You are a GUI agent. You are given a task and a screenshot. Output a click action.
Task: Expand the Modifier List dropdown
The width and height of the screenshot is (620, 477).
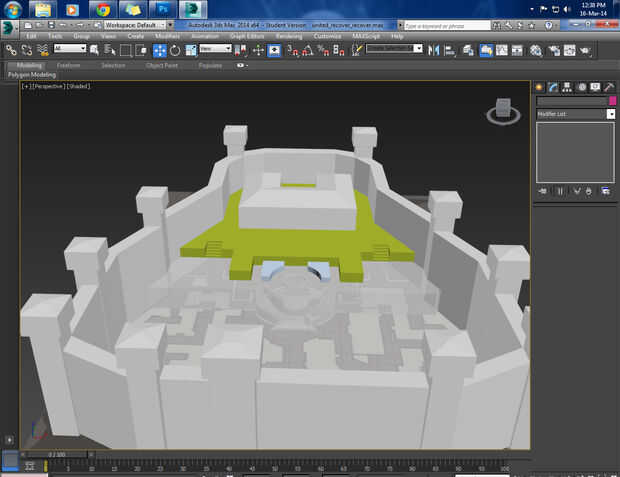click(x=611, y=114)
